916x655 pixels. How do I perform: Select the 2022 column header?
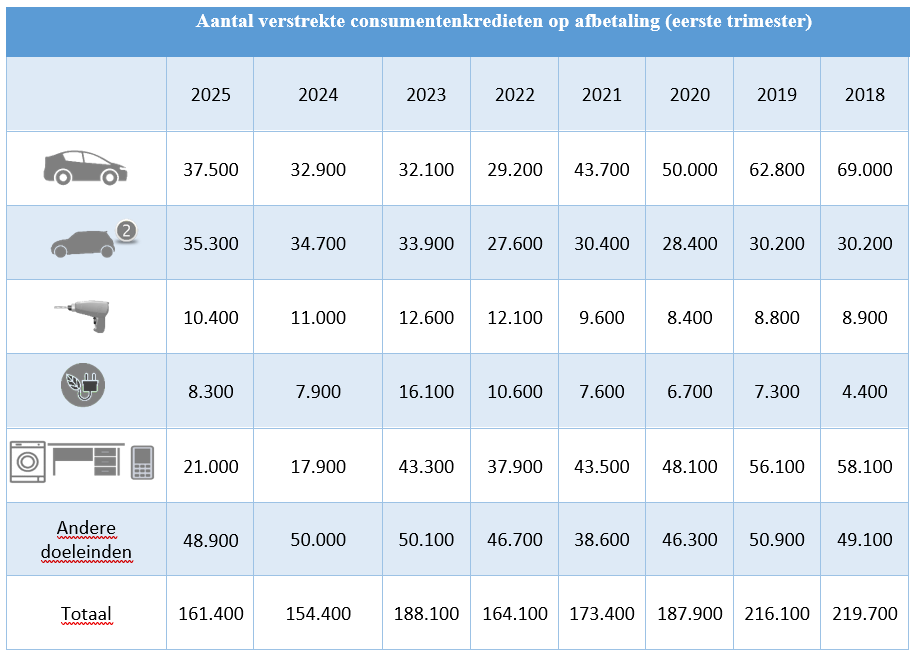click(x=514, y=95)
